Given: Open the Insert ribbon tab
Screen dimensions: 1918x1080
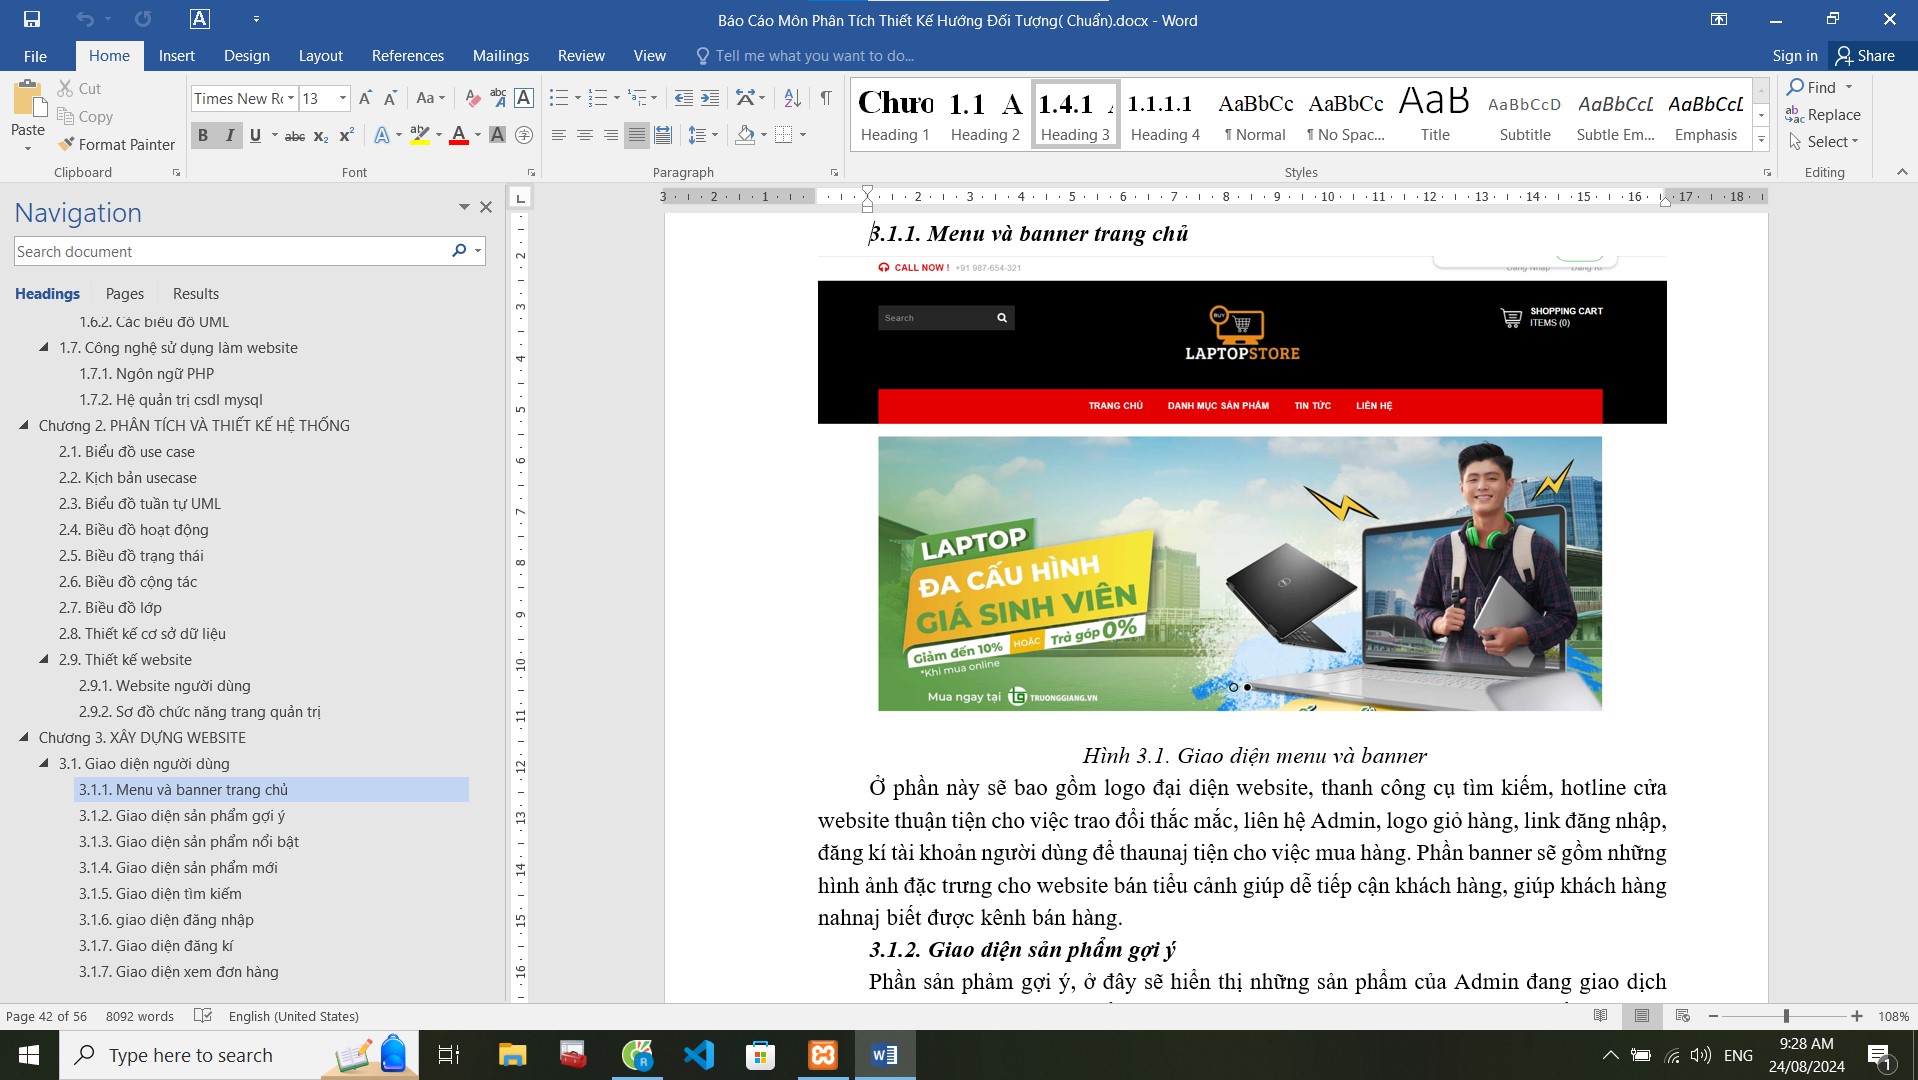Looking at the screenshot, I should 177,56.
